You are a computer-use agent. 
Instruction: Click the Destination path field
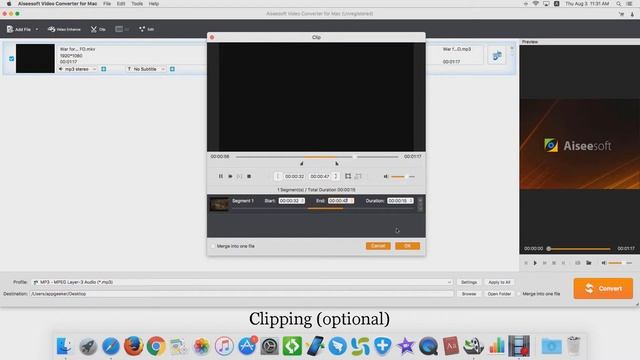point(242,294)
